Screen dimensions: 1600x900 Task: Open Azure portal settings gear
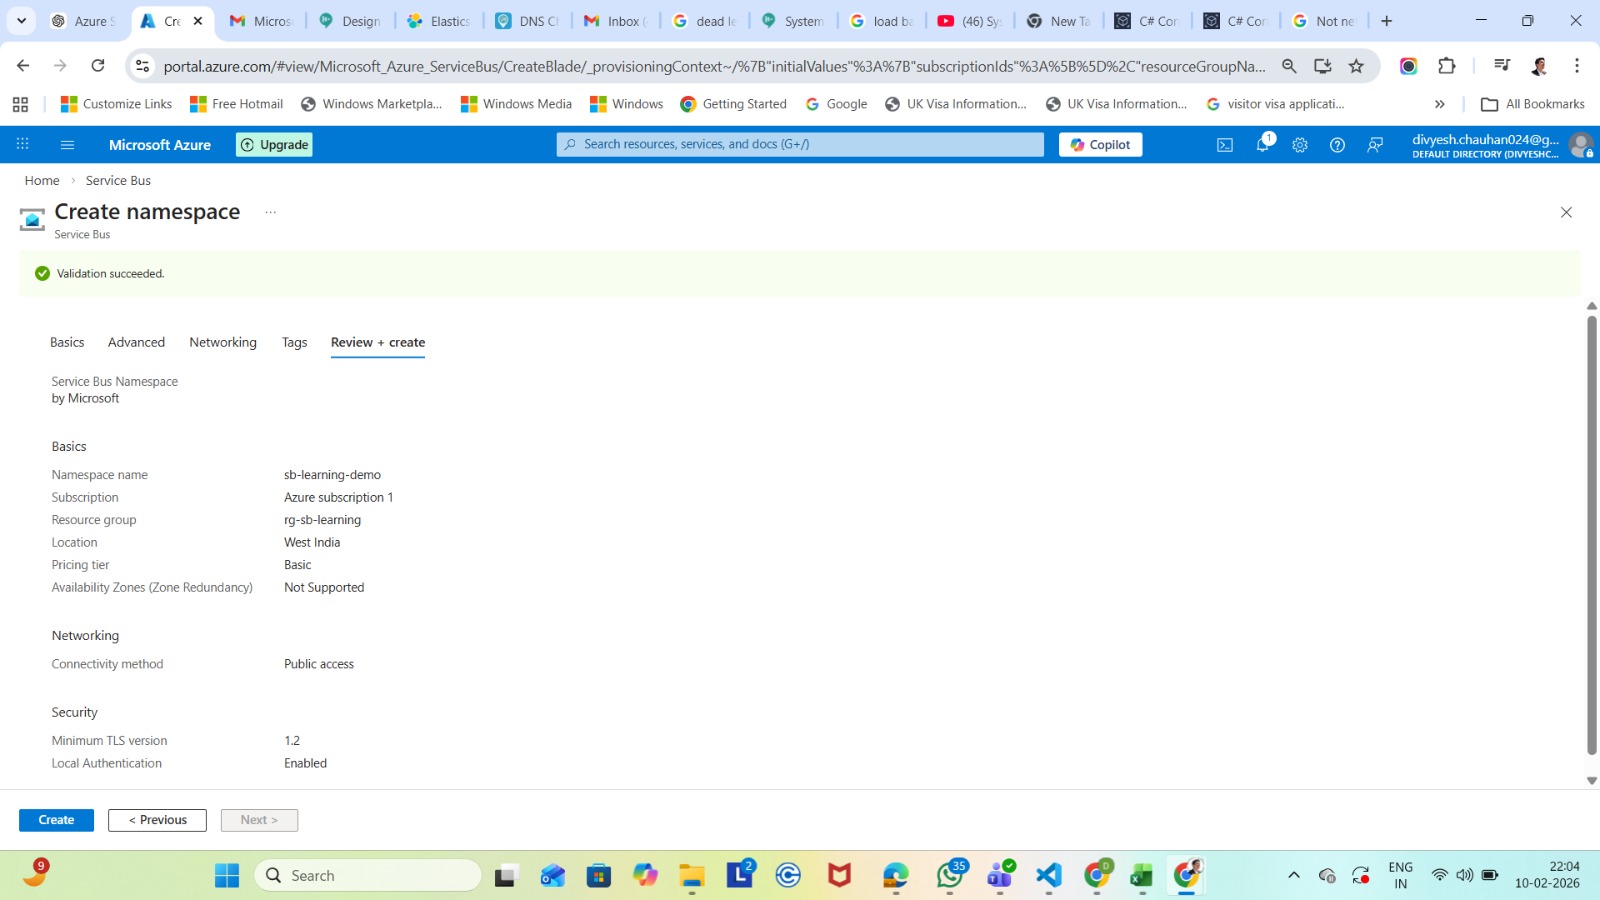click(1300, 145)
